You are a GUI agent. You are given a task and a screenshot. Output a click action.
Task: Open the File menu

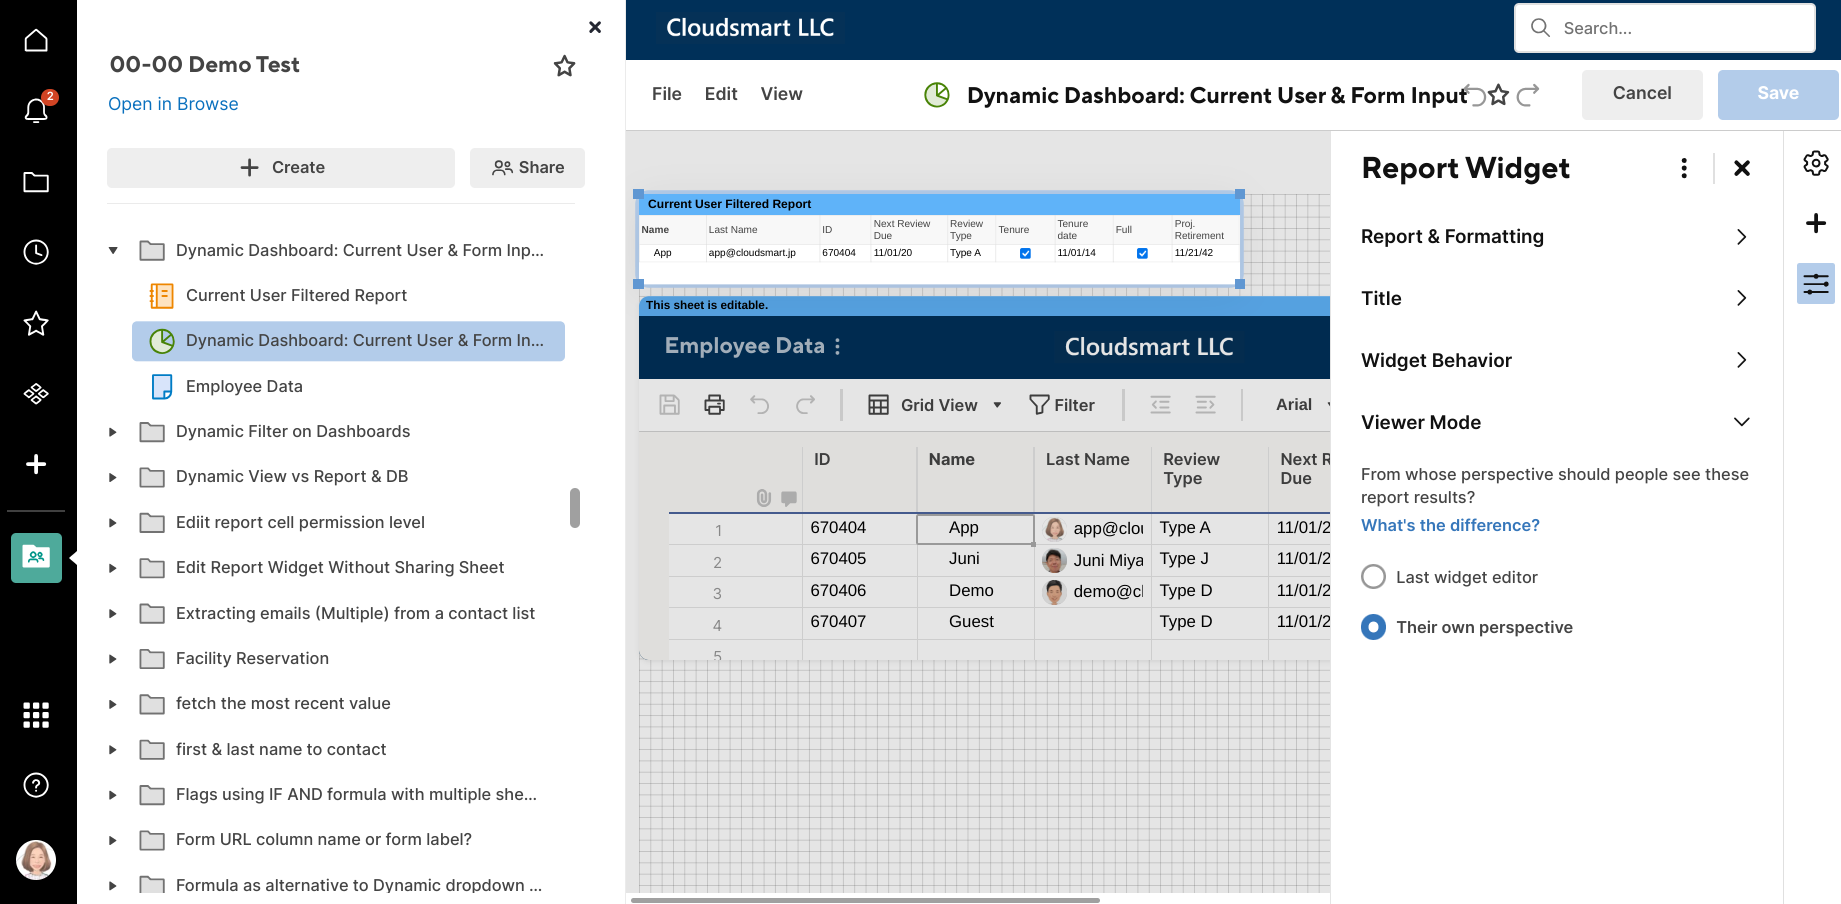pyautogui.click(x=667, y=94)
